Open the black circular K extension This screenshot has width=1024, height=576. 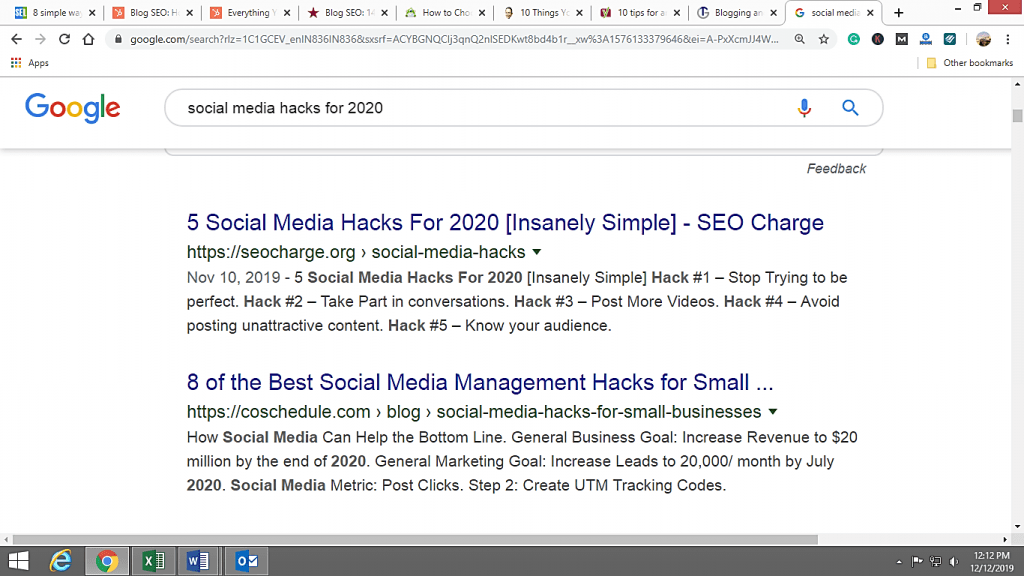coord(878,39)
